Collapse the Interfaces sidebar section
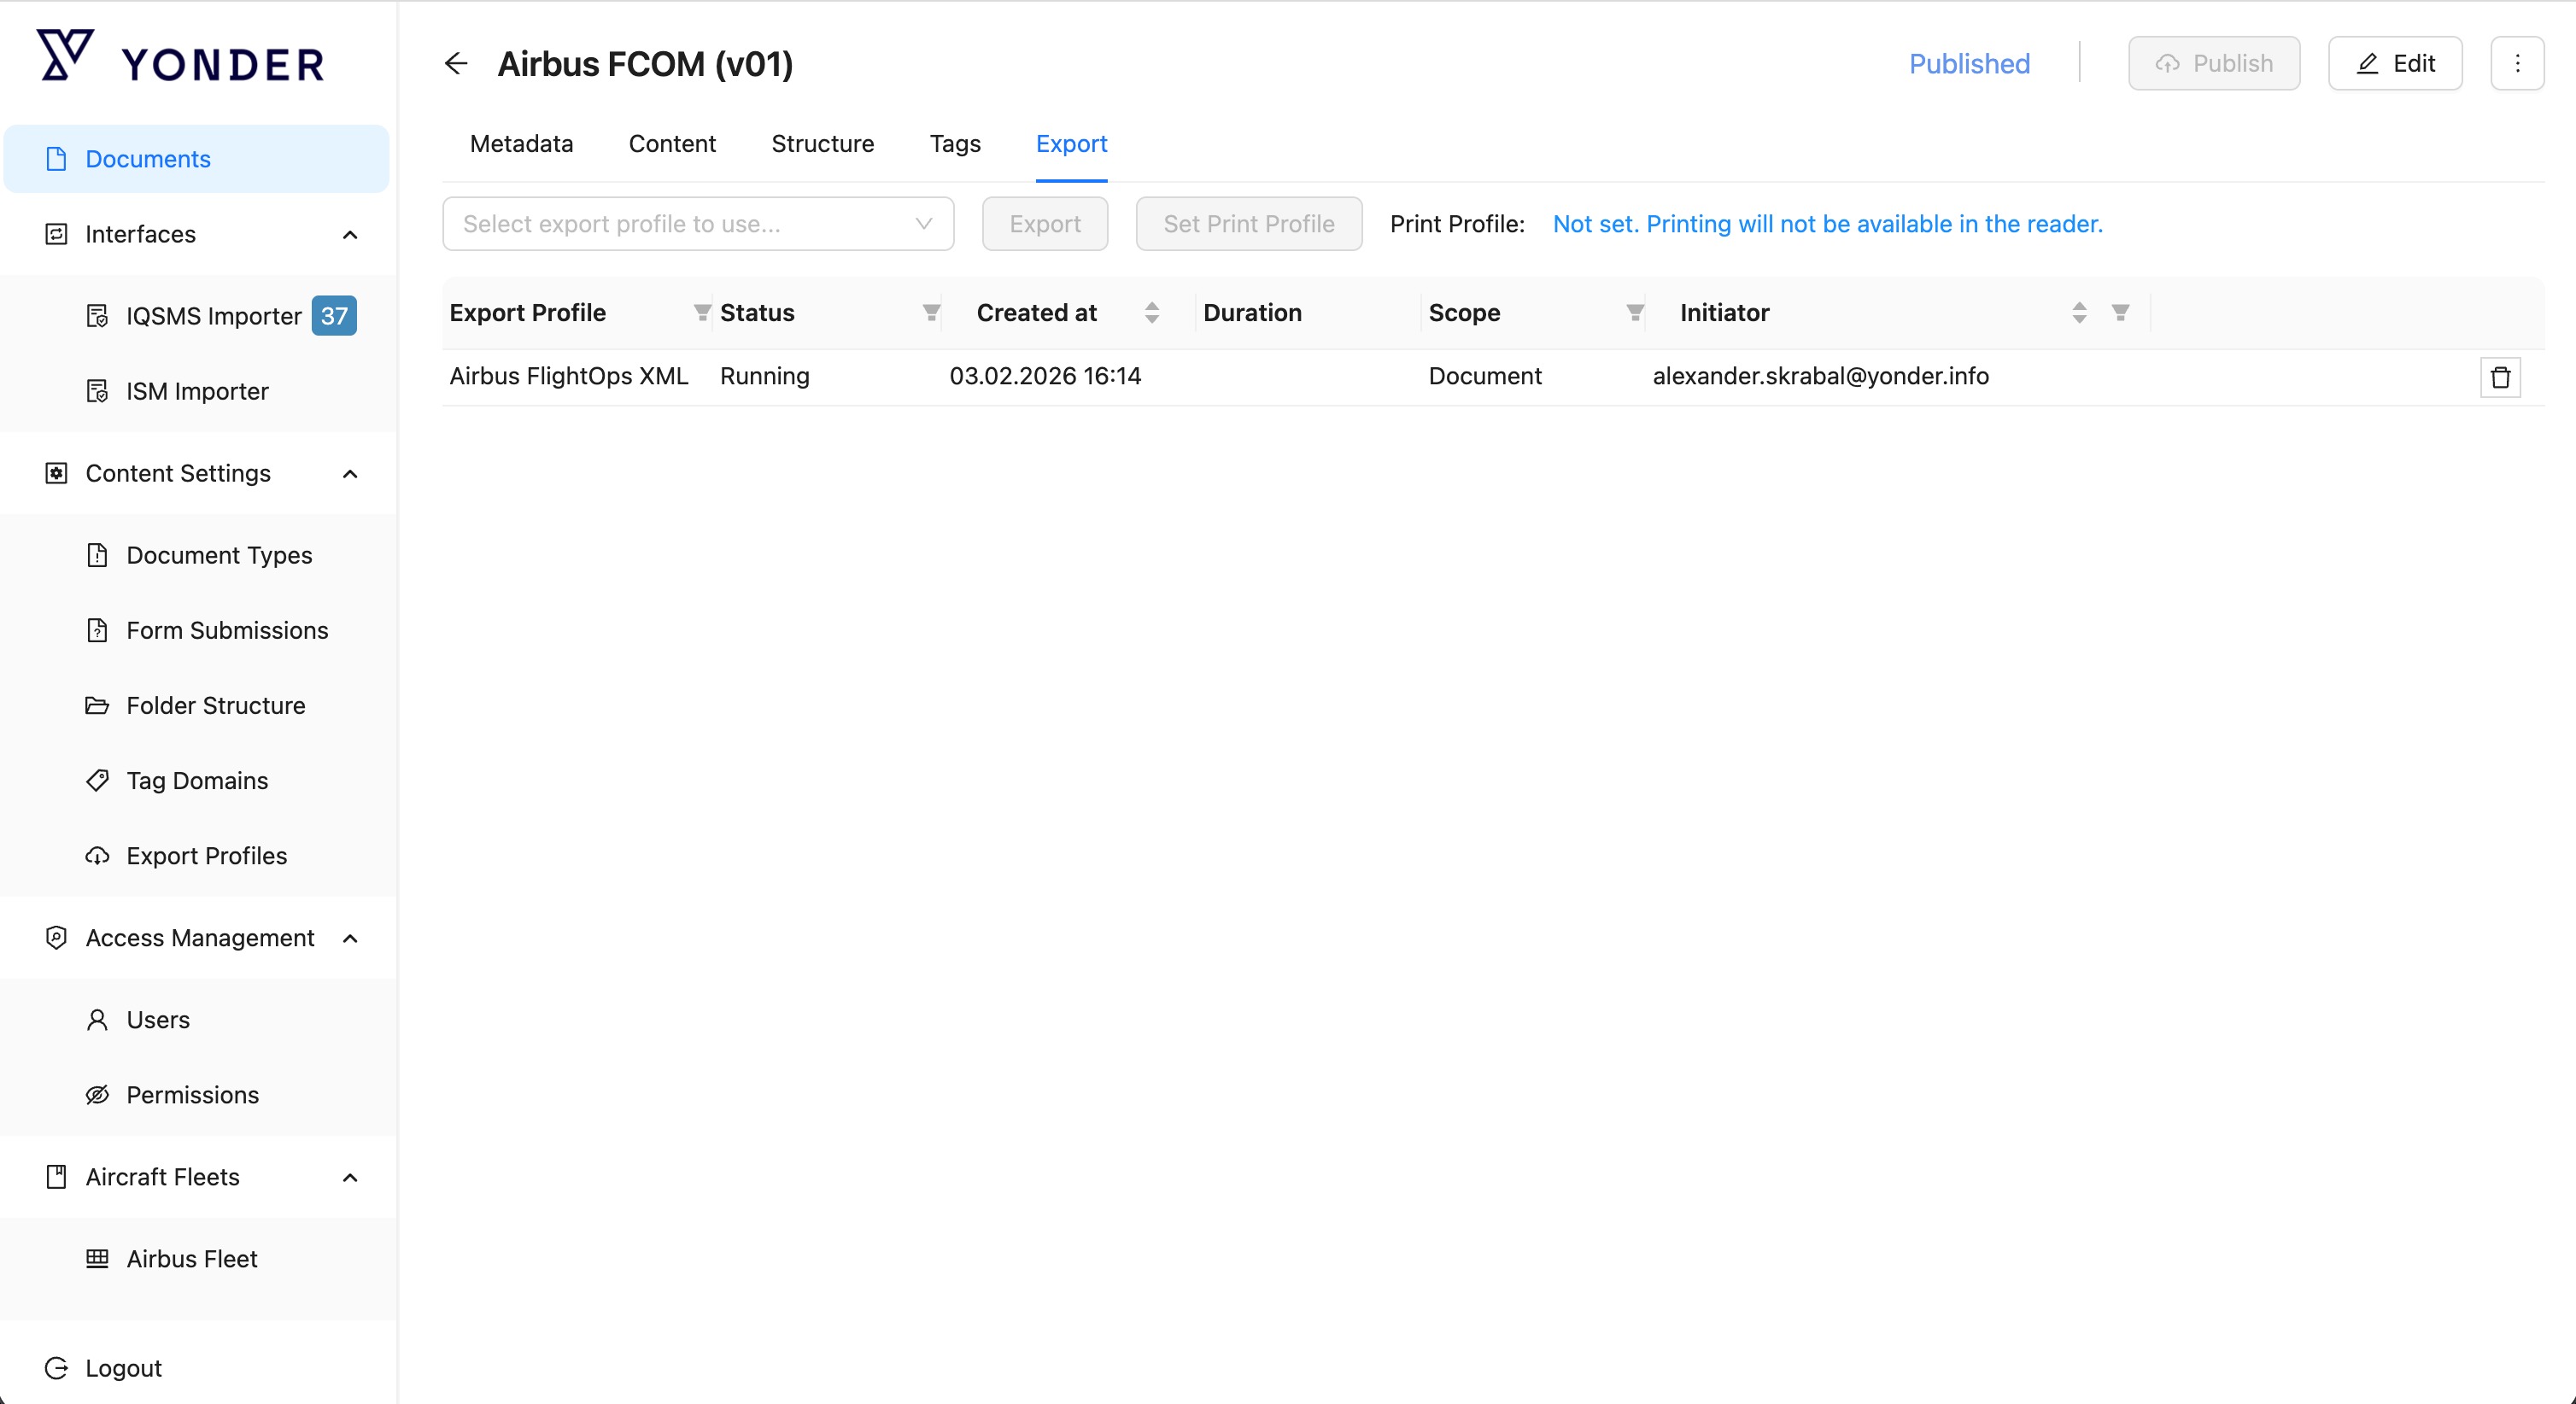Viewport: 2576px width, 1404px height. [x=350, y=235]
